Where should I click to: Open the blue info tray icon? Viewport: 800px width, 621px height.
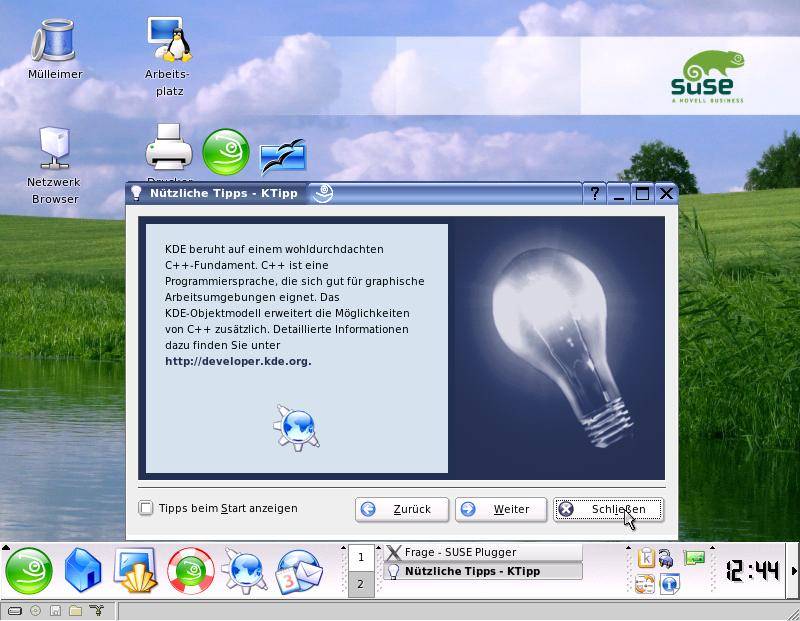coord(669,584)
